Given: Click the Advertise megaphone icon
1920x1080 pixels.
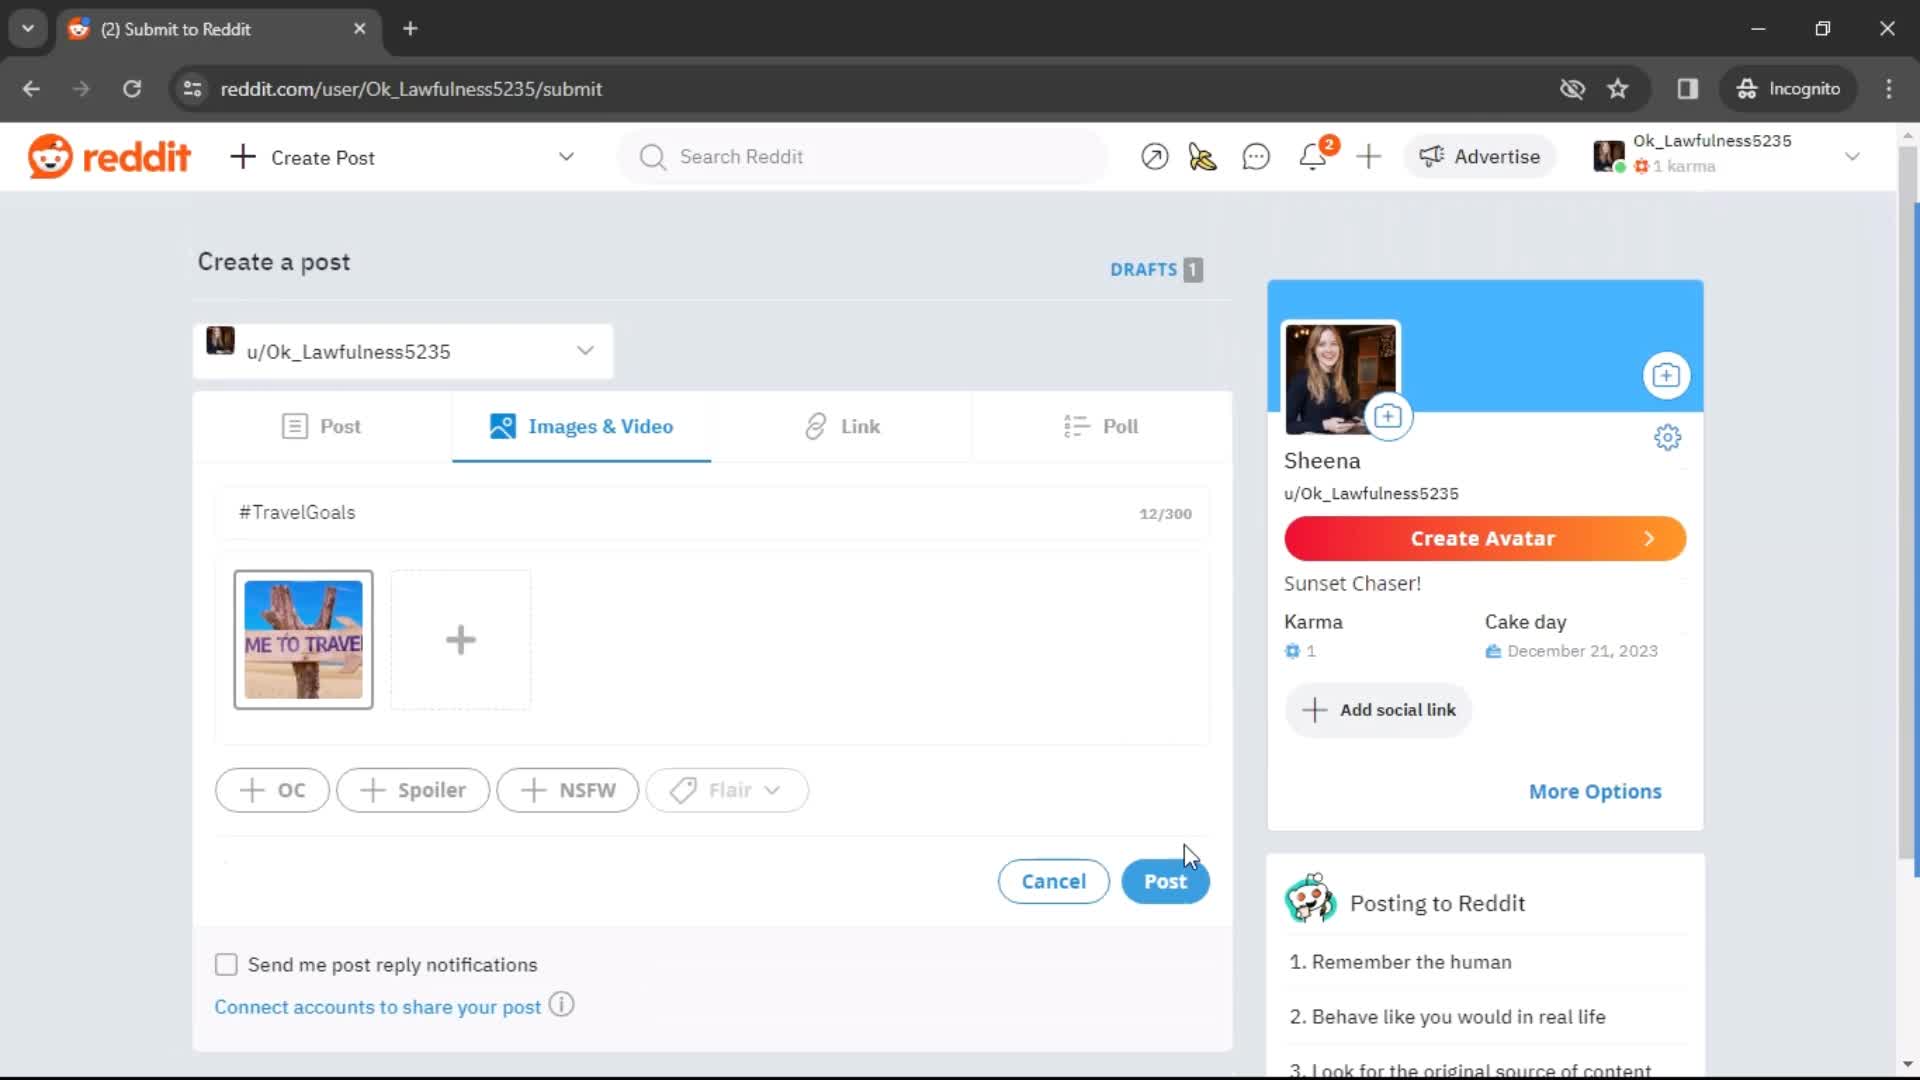Looking at the screenshot, I should pyautogui.click(x=1431, y=156).
